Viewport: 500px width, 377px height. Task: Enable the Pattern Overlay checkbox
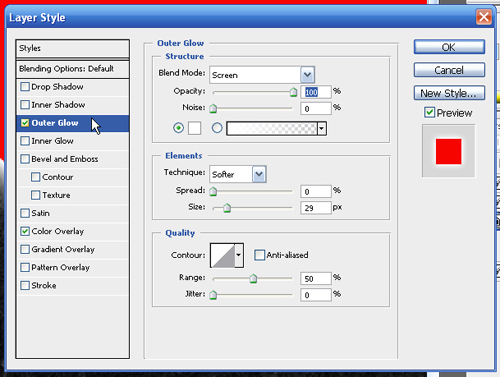click(x=25, y=267)
